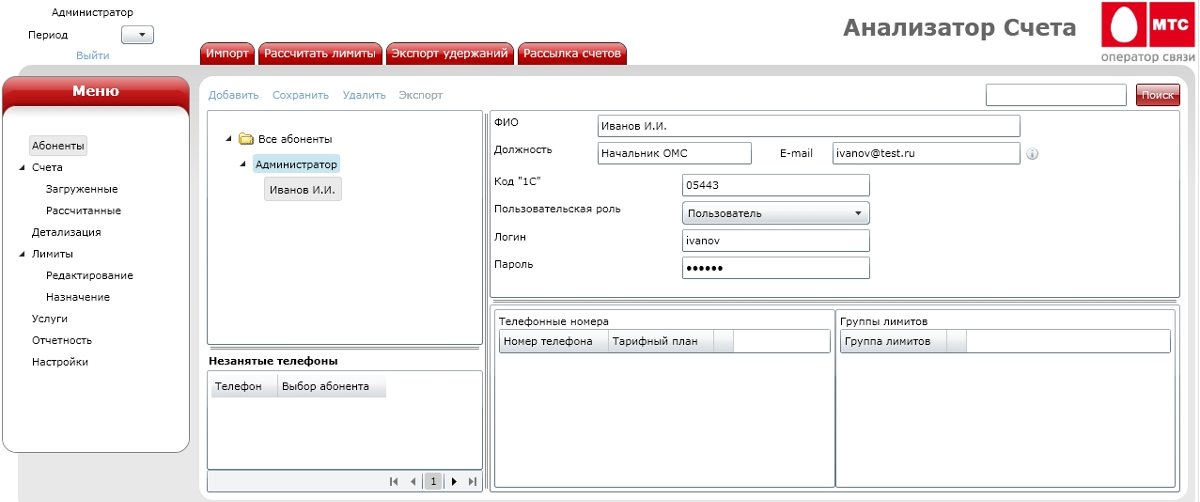This screenshot has height=502, width=1200.
Task: Click the Выйти logout link
Action: click(93, 55)
